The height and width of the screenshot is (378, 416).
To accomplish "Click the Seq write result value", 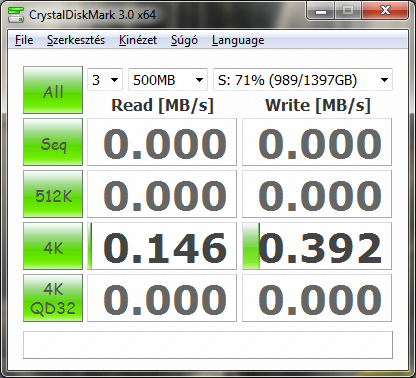I will click(x=317, y=142).
